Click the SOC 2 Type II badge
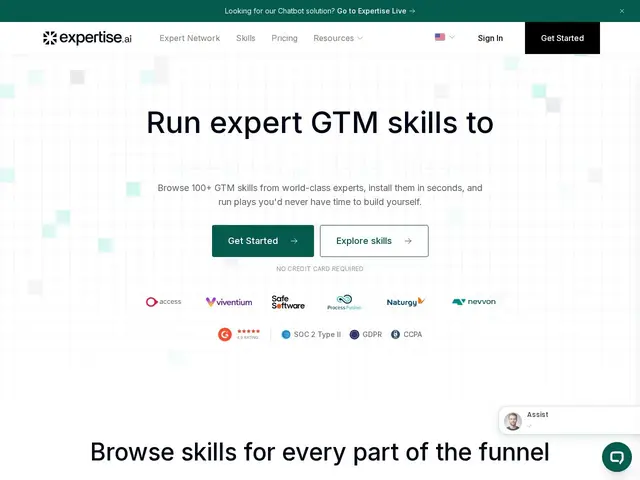Image resolution: width=640 pixels, height=480 pixels. pyautogui.click(x=311, y=334)
